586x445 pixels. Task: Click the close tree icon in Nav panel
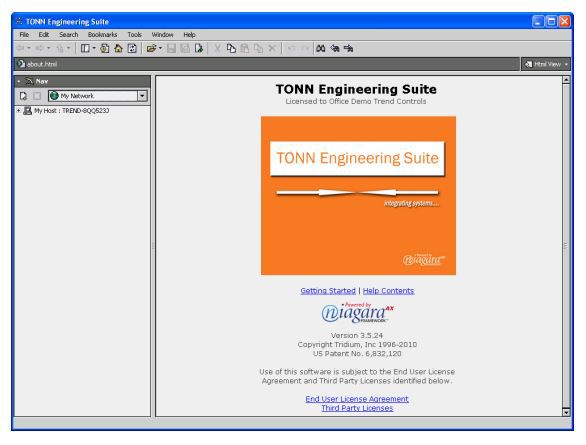[37, 96]
